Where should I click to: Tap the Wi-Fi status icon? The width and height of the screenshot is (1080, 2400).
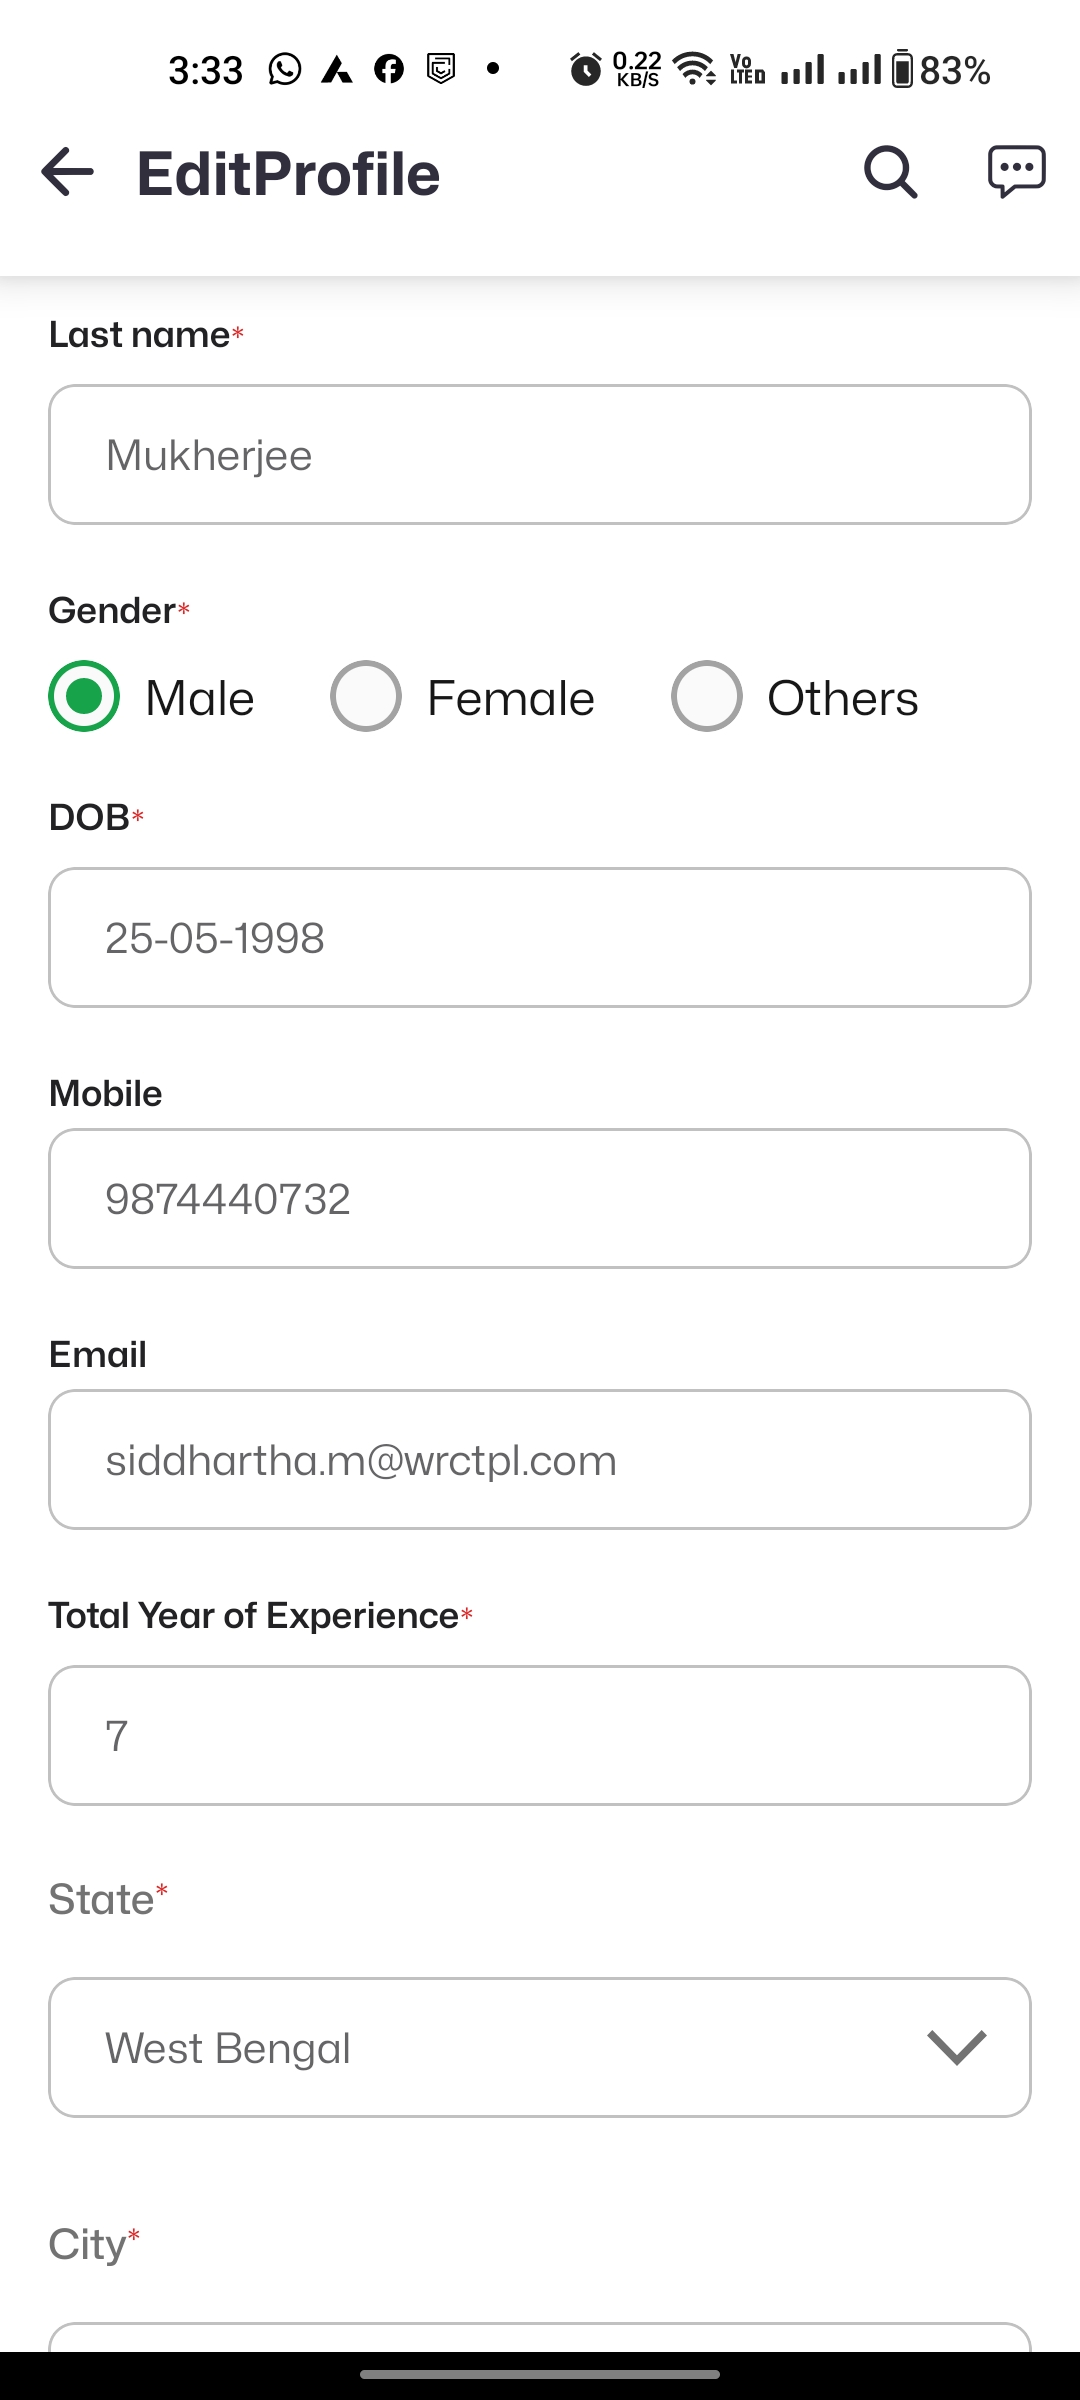click(694, 69)
